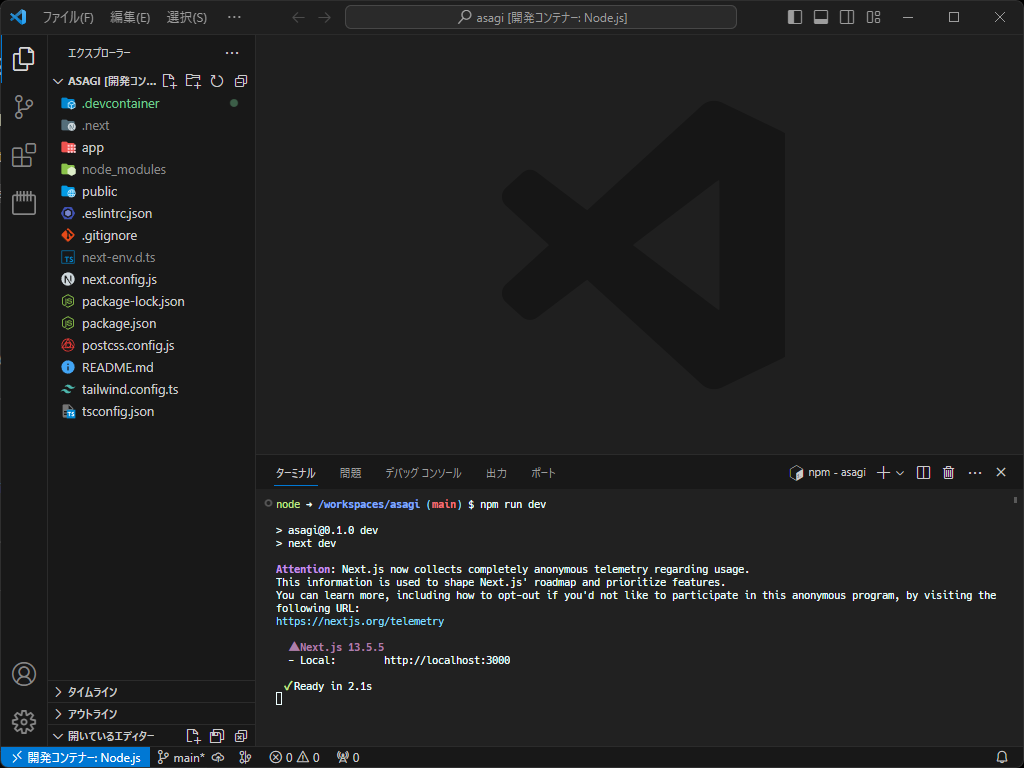1024x768 pixels.
Task: Open forwarded ports indicator in status bar
Action: 348,758
